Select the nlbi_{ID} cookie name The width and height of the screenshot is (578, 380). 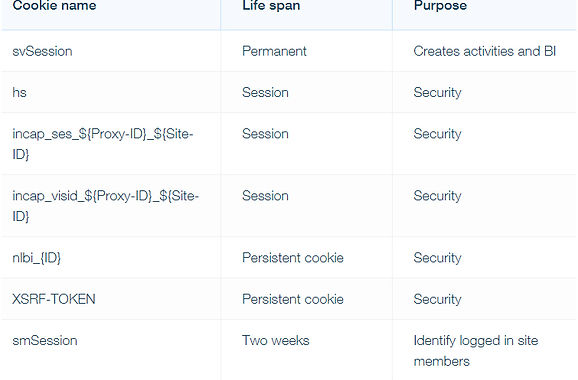click(x=37, y=258)
